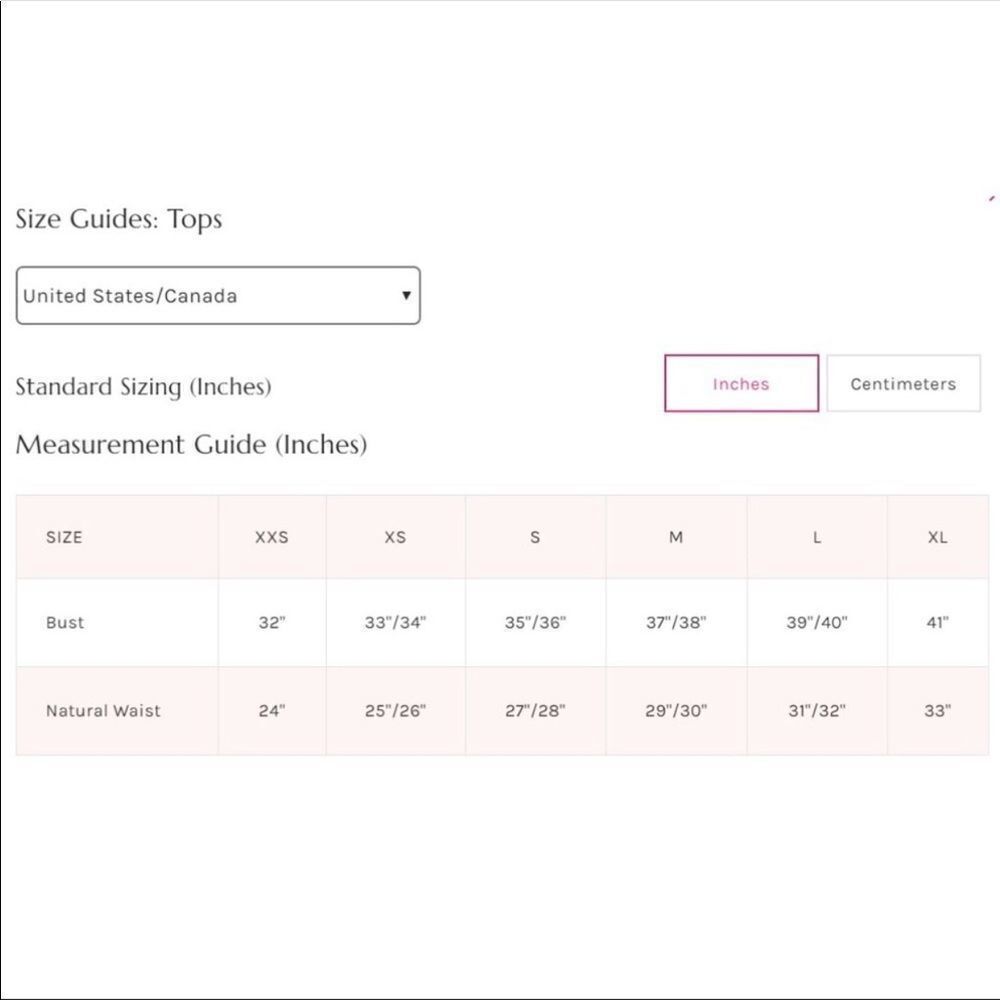Switch measurements to Inches

[x=741, y=383]
